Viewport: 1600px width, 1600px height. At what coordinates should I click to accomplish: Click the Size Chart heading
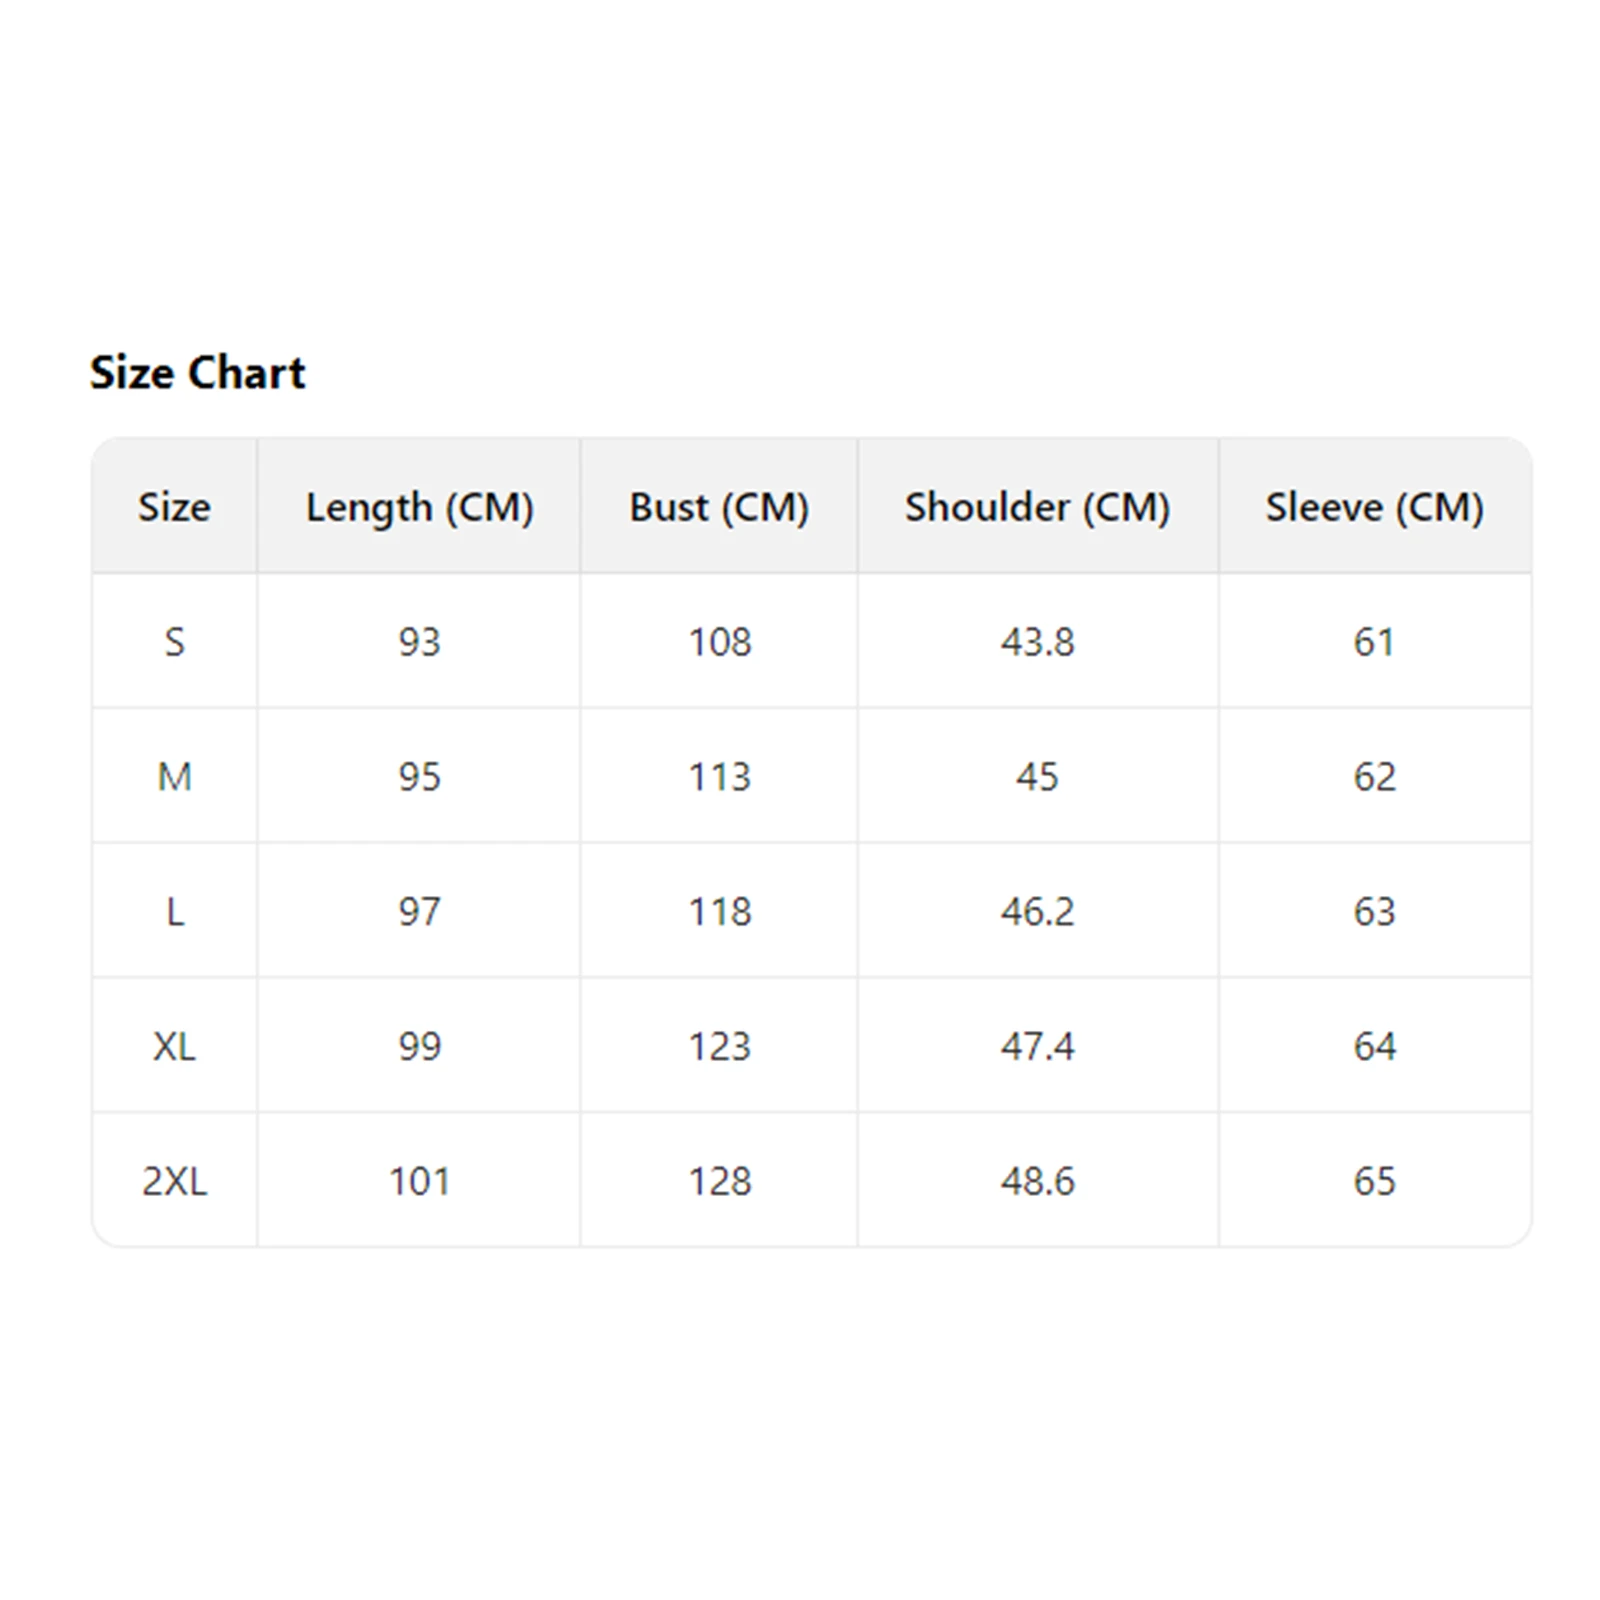point(197,373)
